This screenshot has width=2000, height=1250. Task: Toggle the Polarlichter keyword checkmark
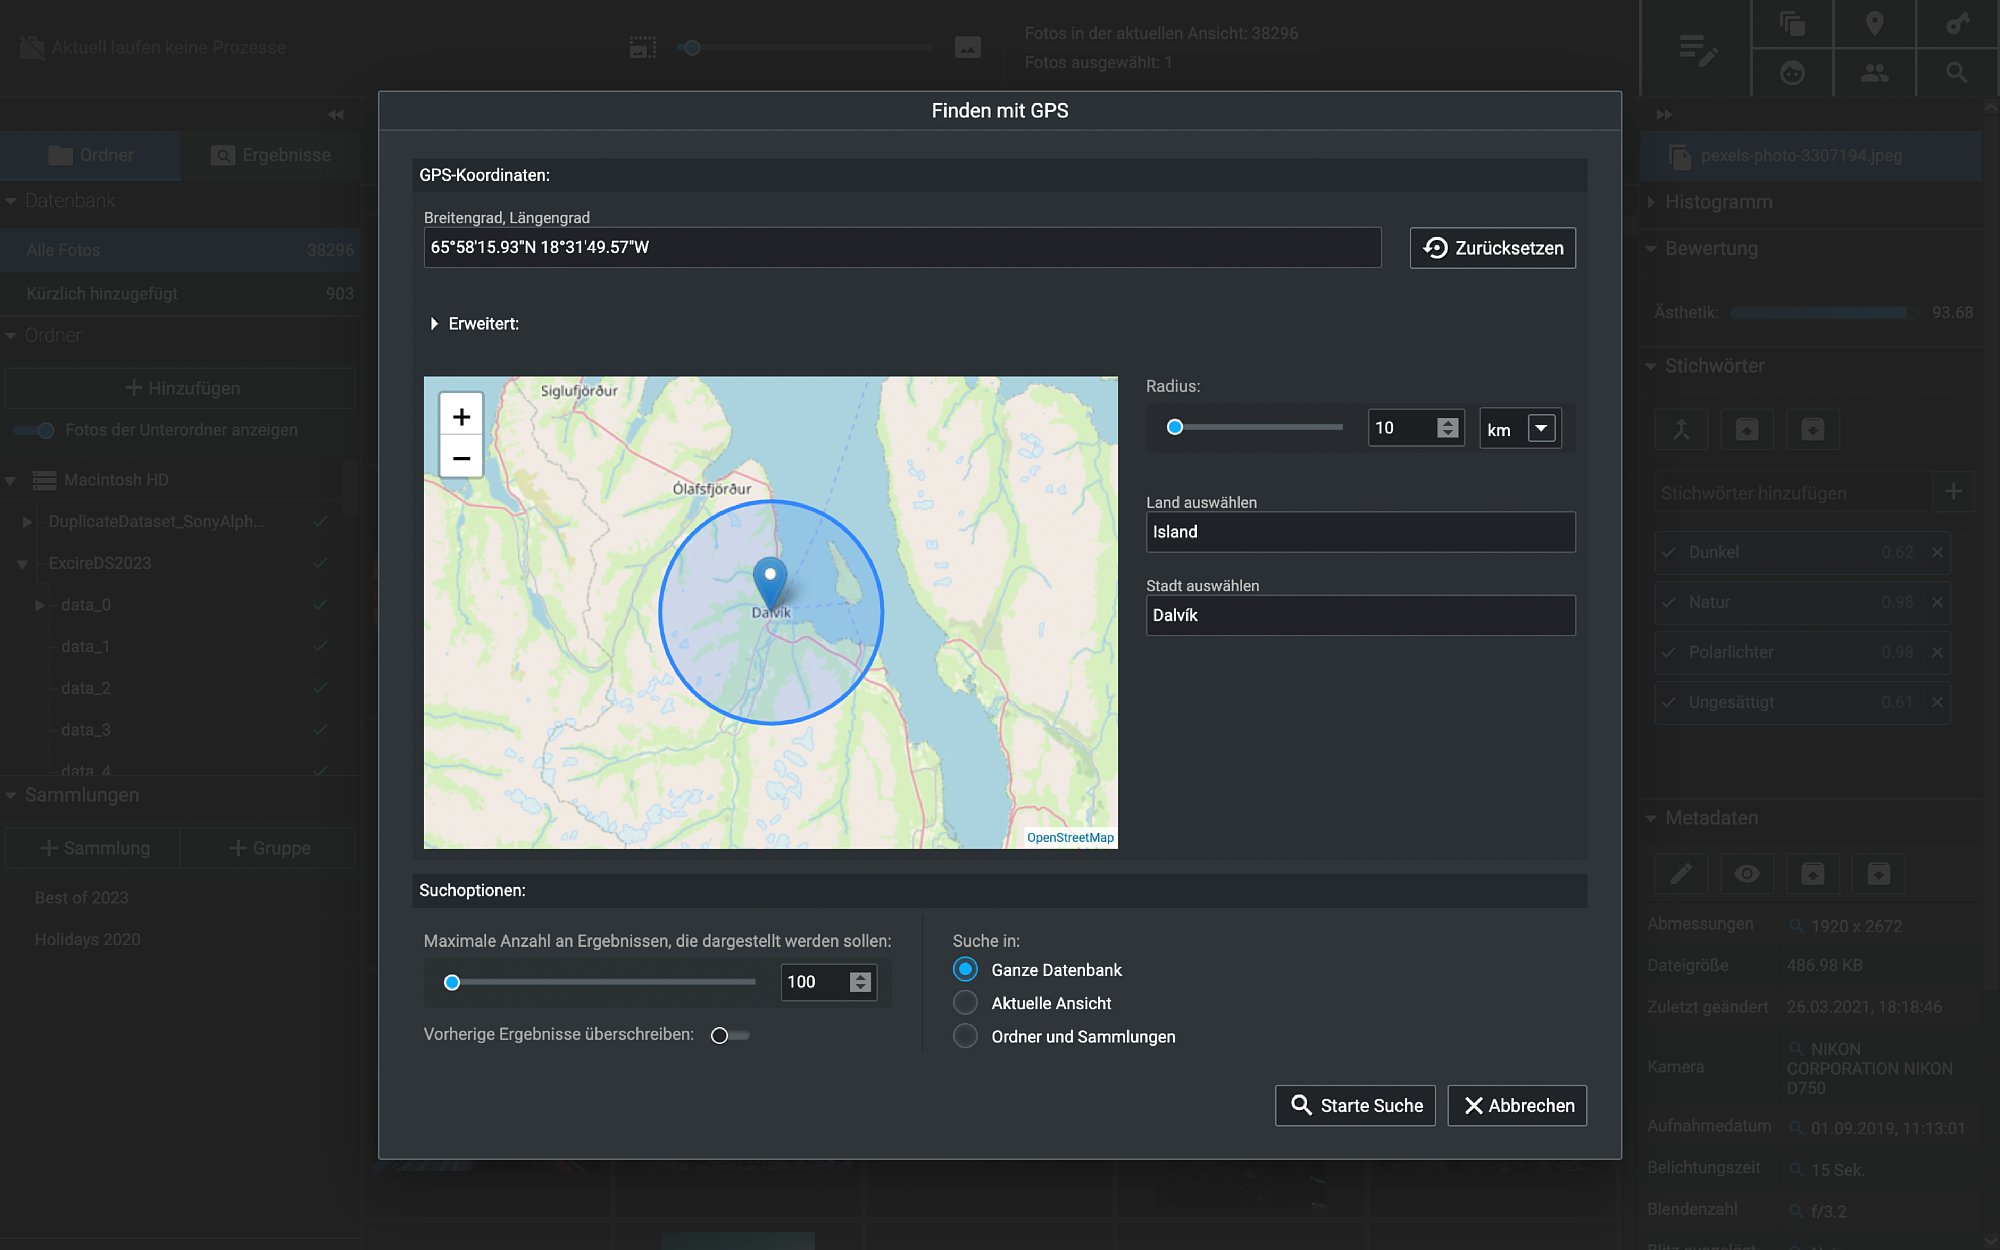(x=1669, y=652)
